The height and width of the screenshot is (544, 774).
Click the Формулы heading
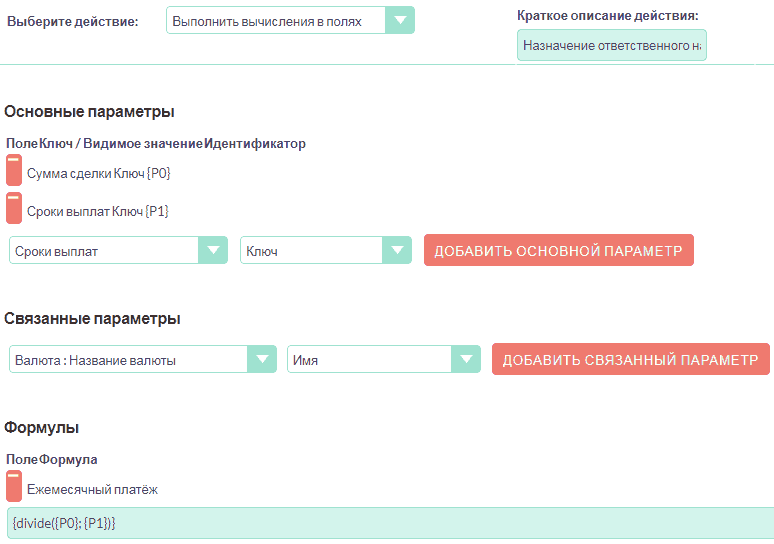click(41, 427)
